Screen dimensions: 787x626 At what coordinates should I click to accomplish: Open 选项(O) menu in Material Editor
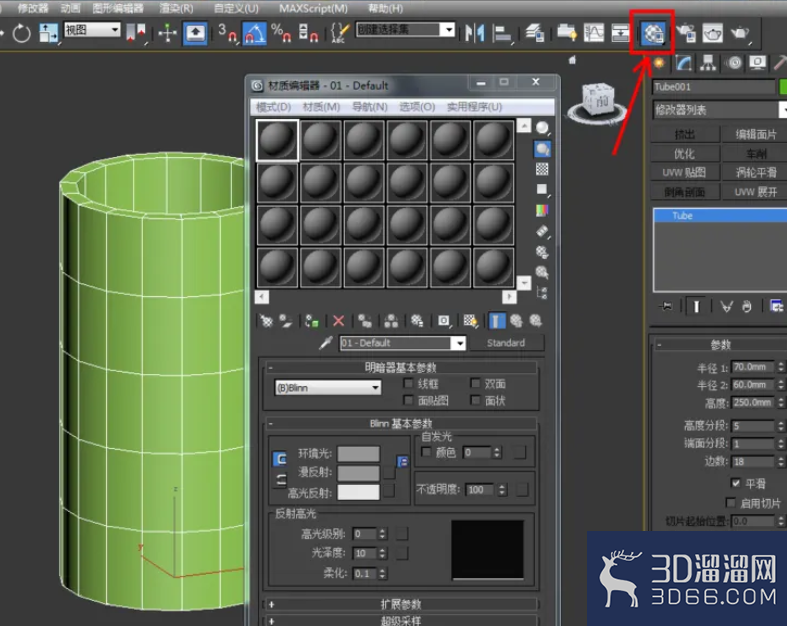(417, 107)
